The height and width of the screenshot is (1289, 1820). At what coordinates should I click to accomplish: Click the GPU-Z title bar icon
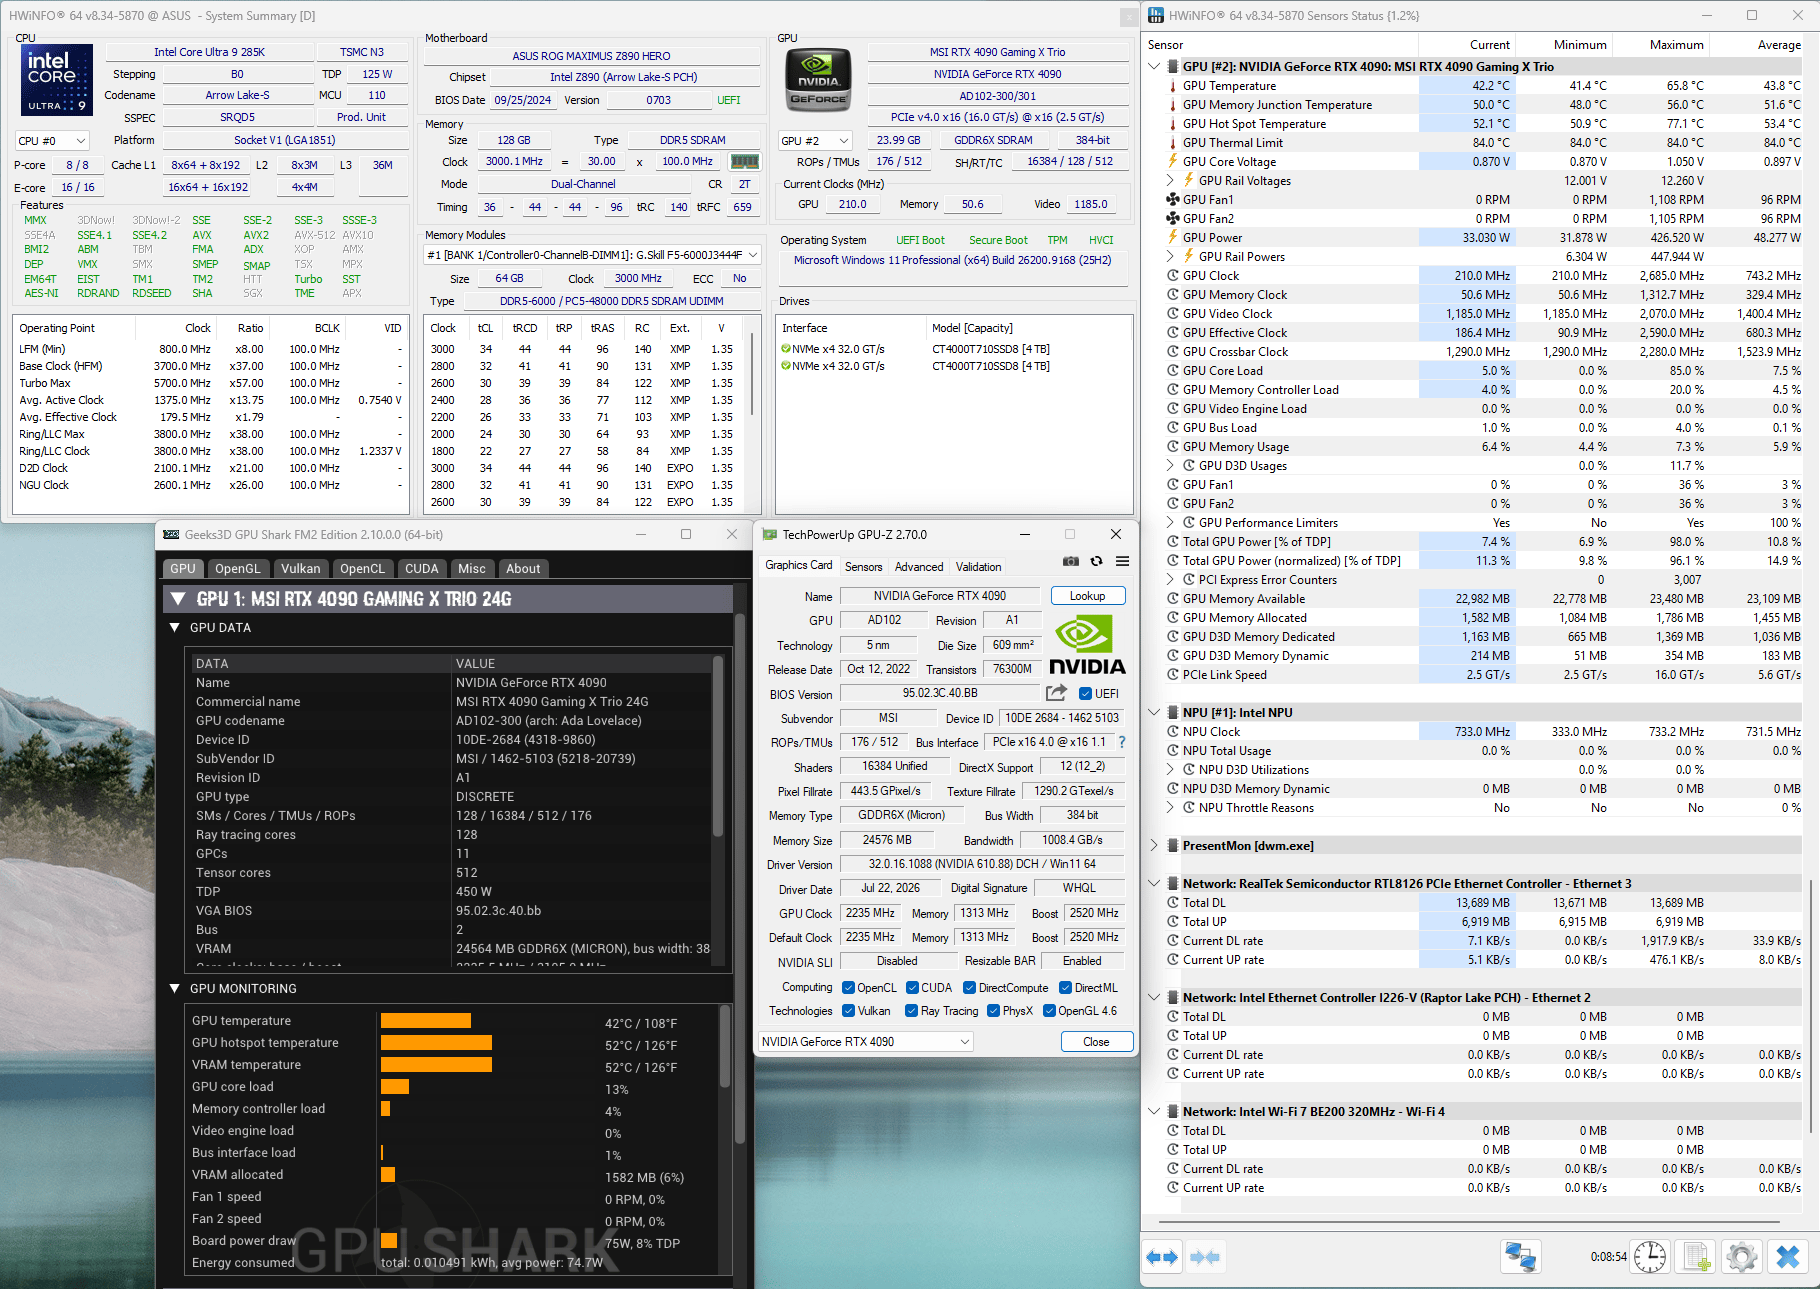[769, 535]
